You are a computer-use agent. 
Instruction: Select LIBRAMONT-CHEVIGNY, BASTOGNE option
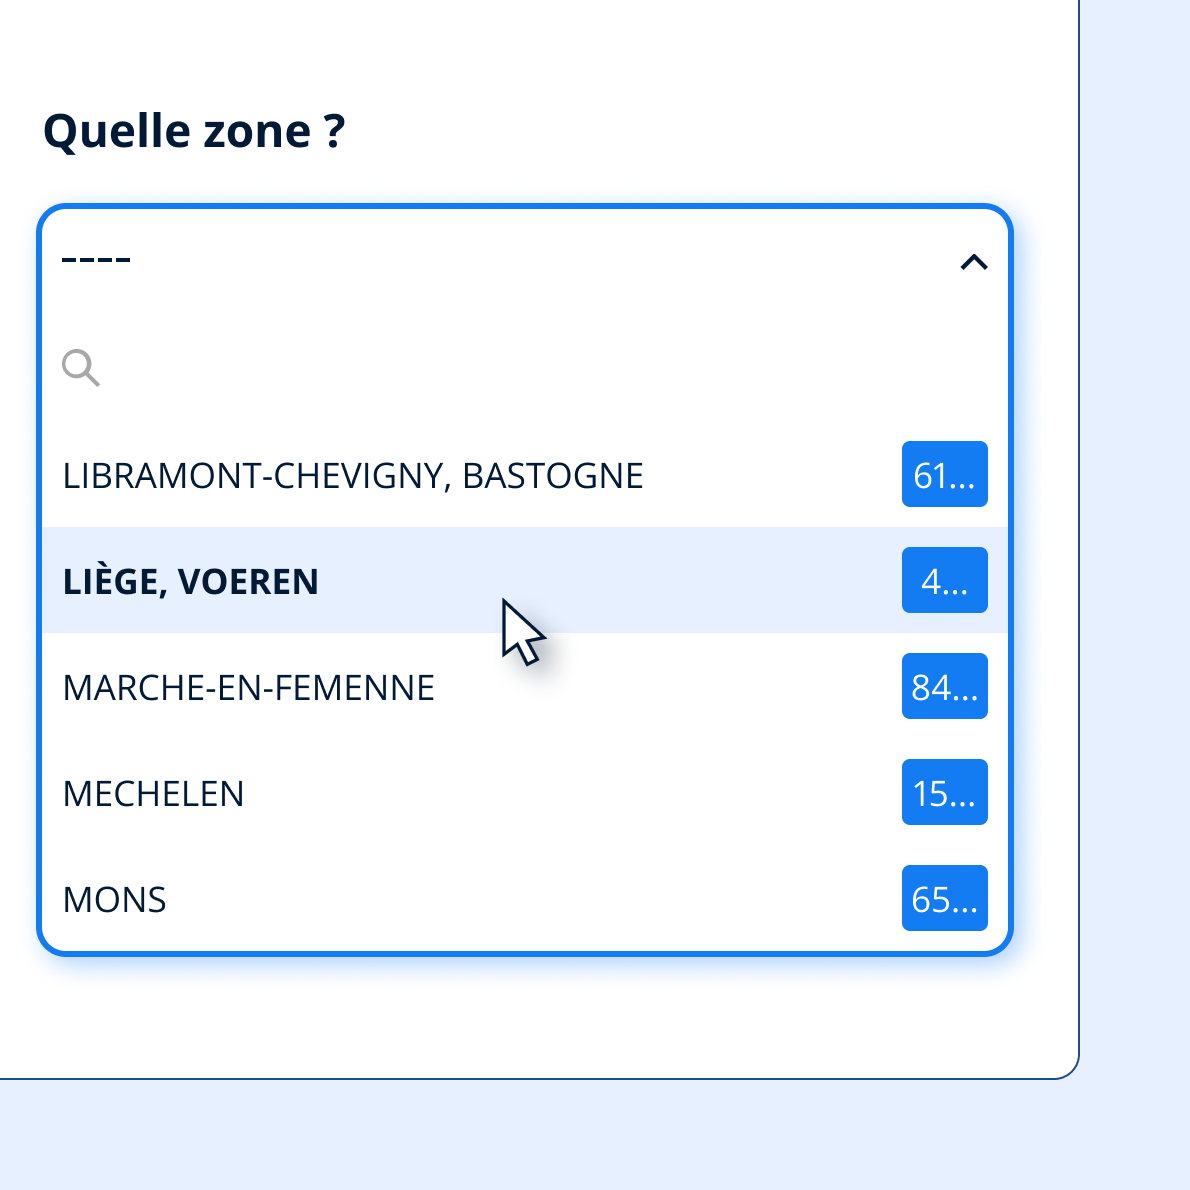353,475
